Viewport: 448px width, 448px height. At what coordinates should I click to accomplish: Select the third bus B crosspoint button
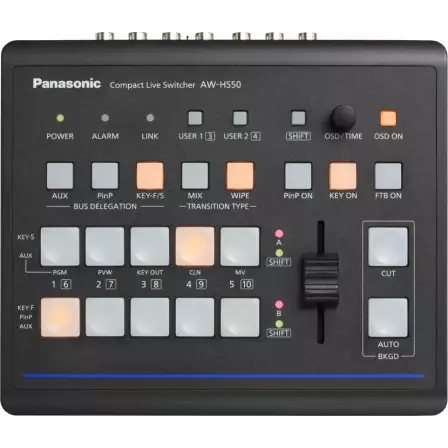click(150, 317)
